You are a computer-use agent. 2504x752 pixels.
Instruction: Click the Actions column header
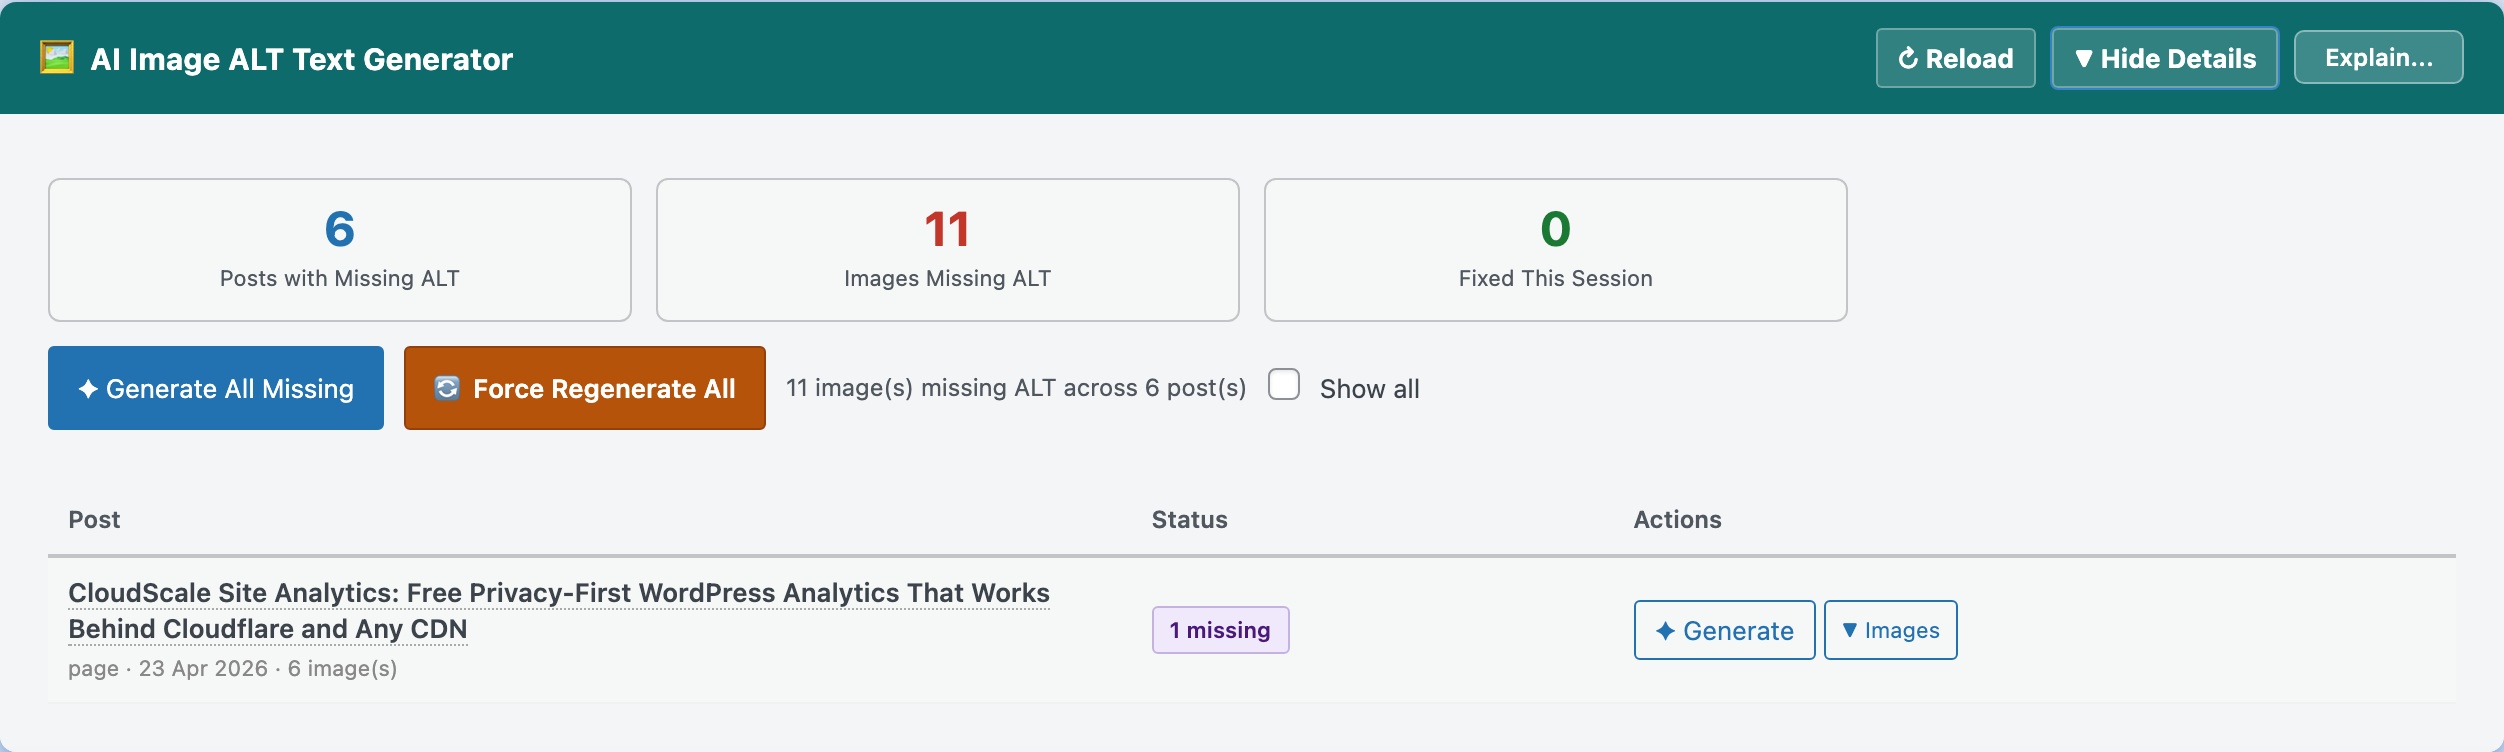(x=1678, y=520)
